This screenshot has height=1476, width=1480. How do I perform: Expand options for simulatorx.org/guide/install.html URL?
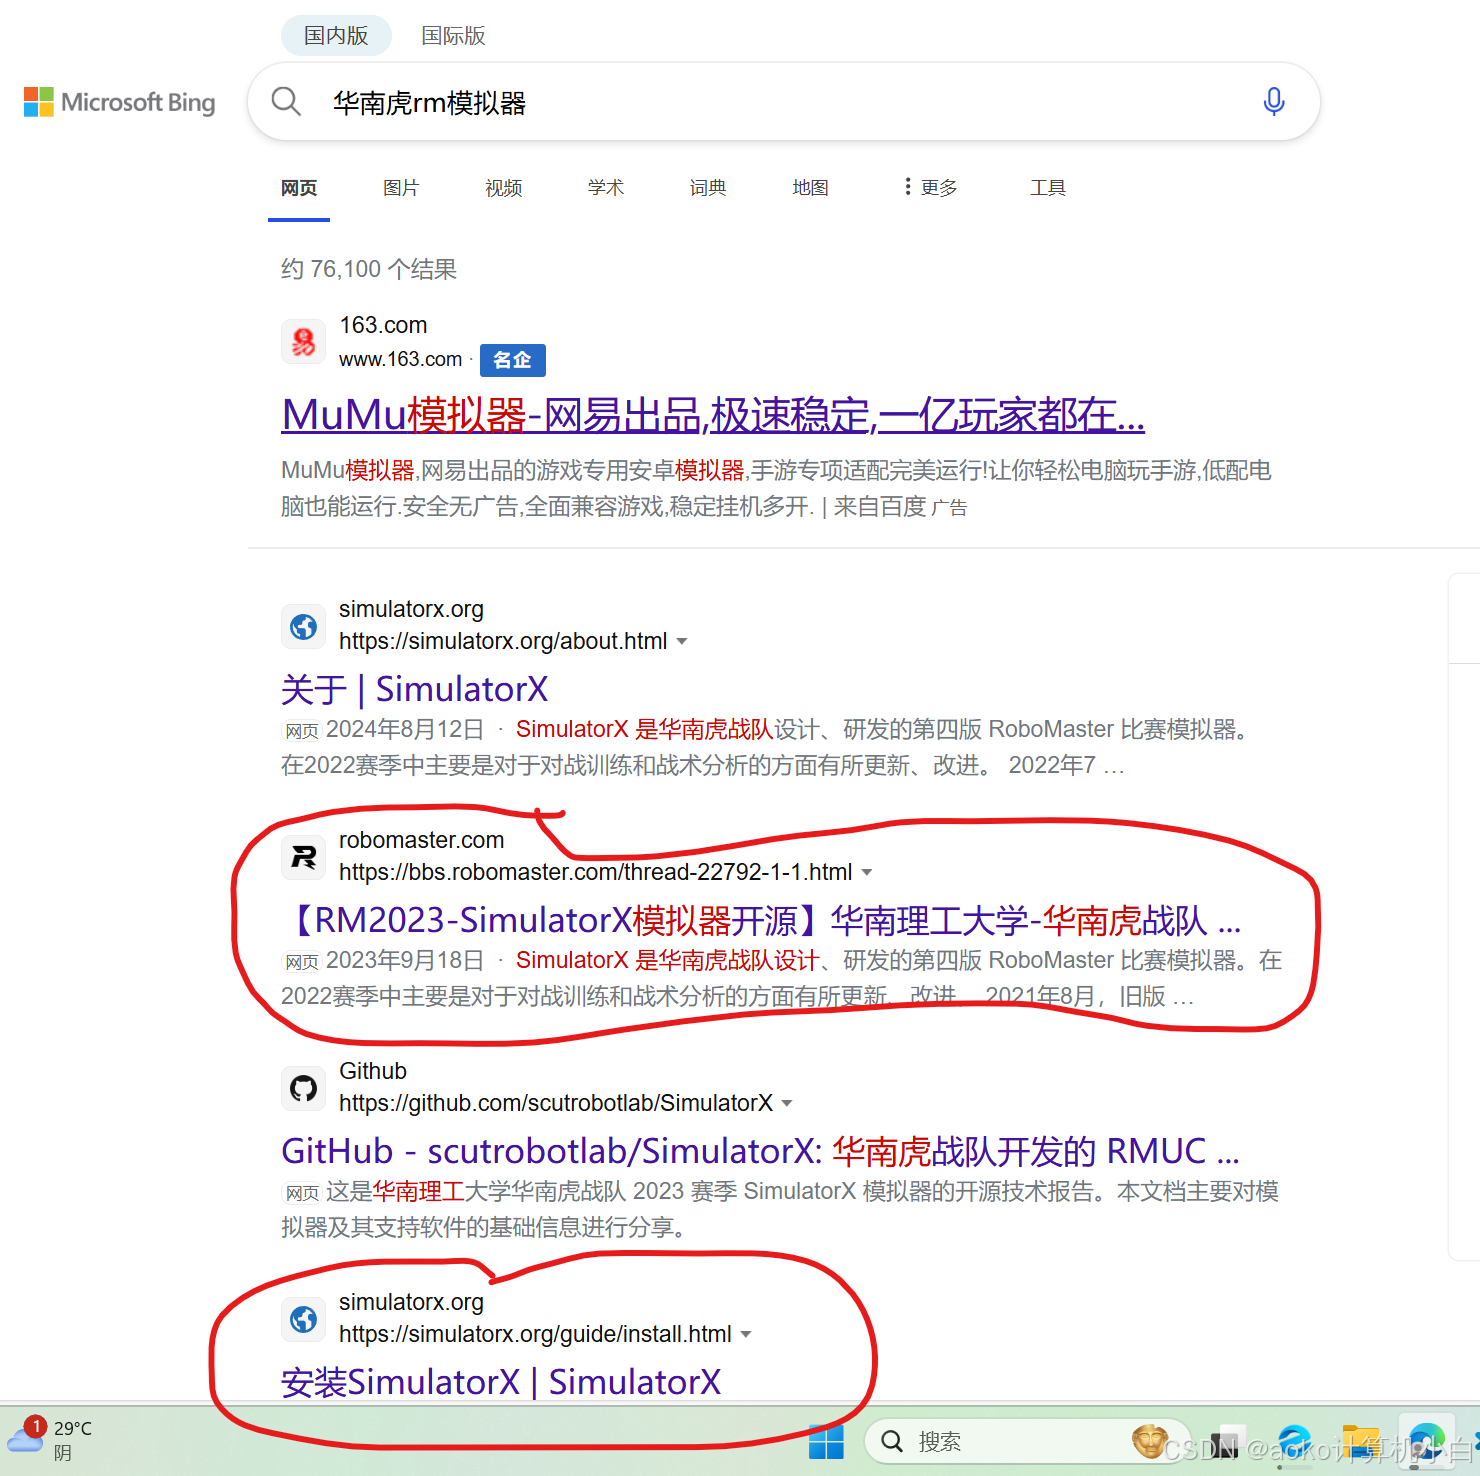point(746,1335)
